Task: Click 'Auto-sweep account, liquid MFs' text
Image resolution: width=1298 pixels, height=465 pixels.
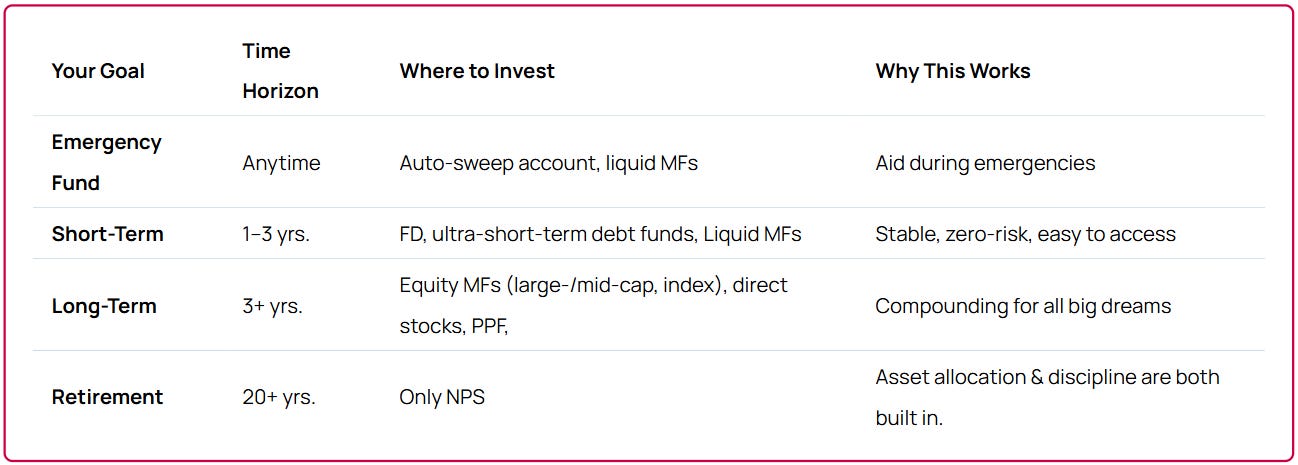Action: tap(548, 163)
